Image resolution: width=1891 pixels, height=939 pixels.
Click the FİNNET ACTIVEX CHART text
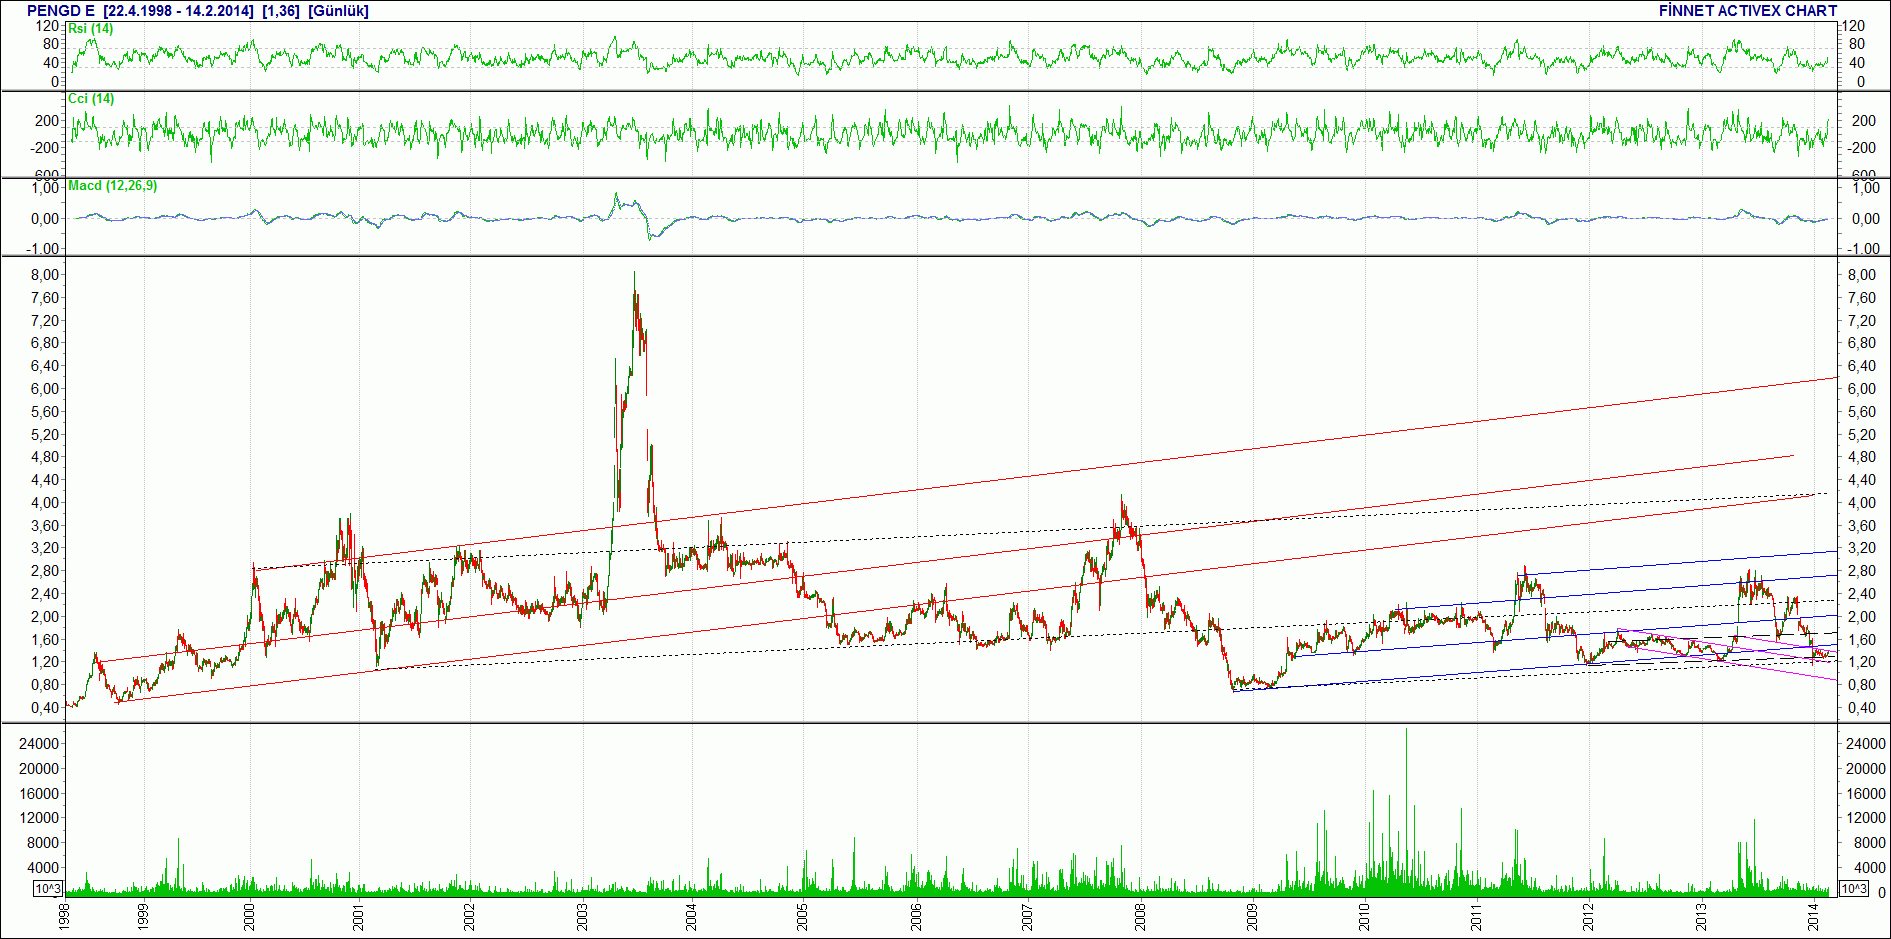1748,11
